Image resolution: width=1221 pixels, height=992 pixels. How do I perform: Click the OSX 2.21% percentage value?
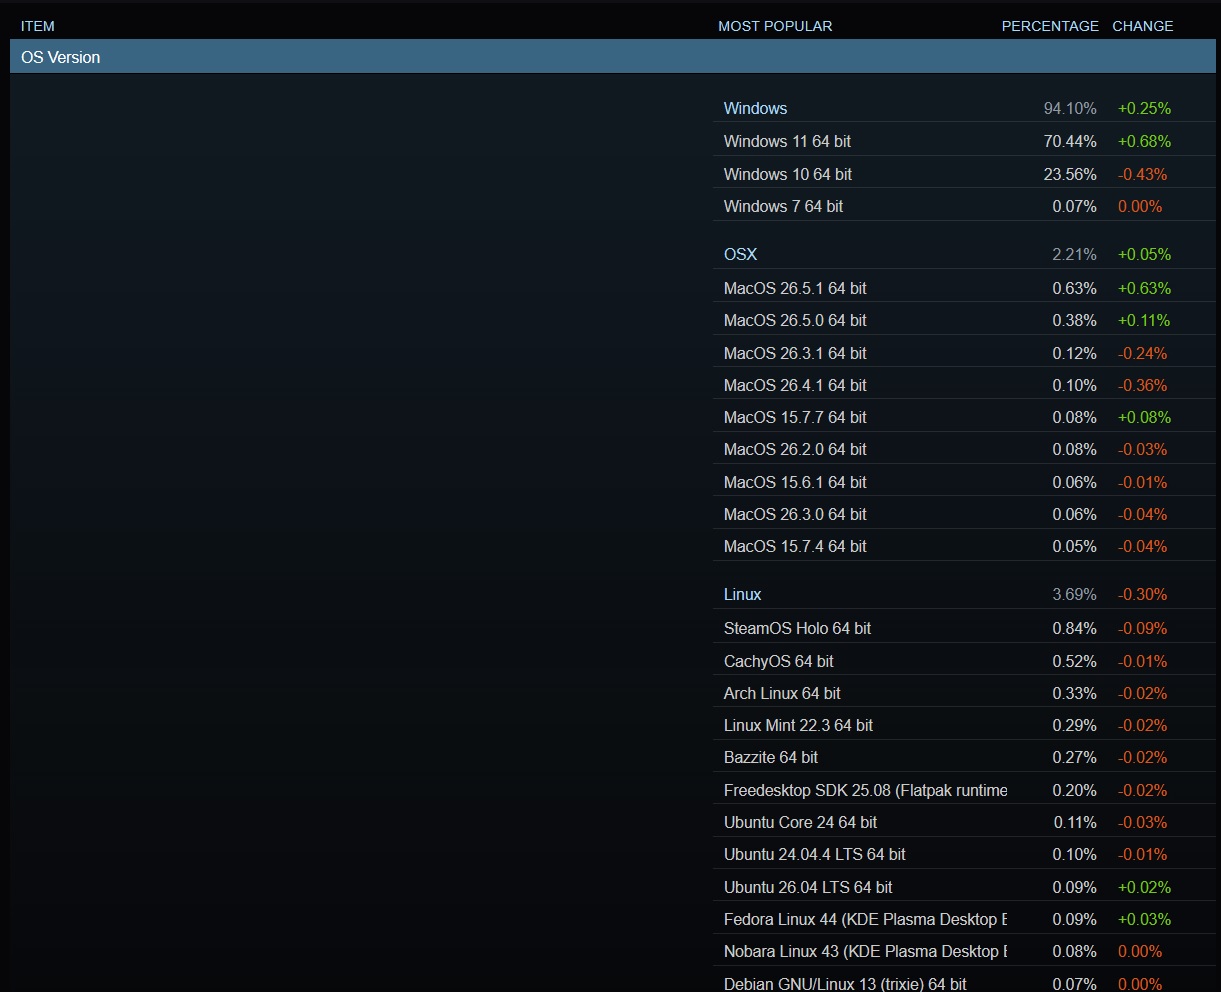click(1074, 254)
